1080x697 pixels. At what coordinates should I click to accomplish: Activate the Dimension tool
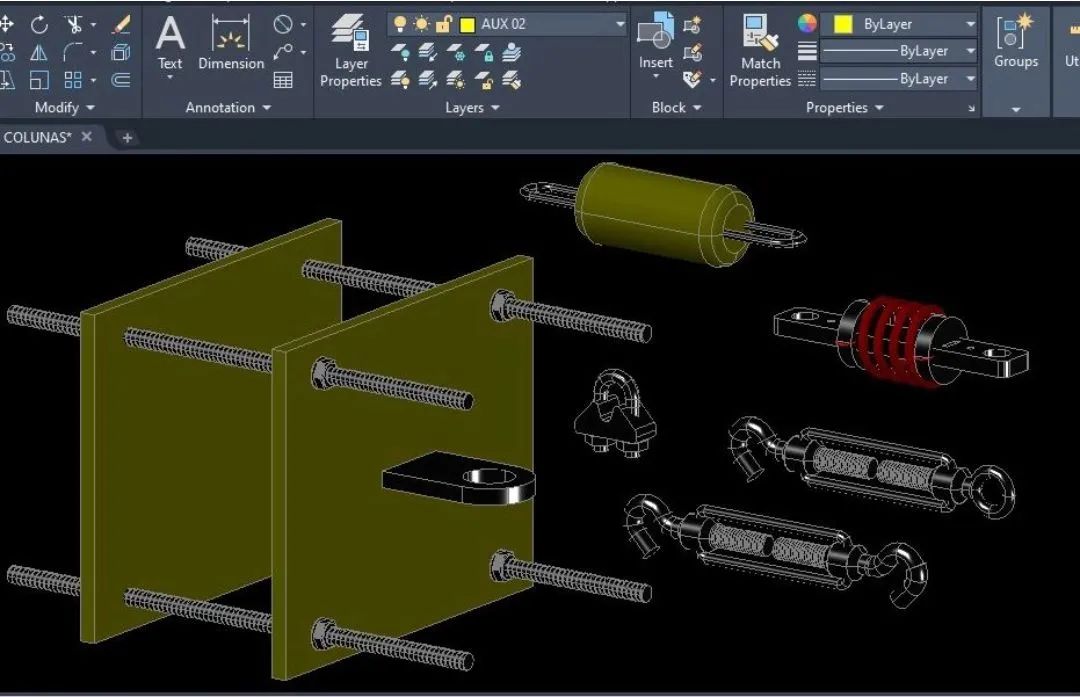[x=231, y=43]
